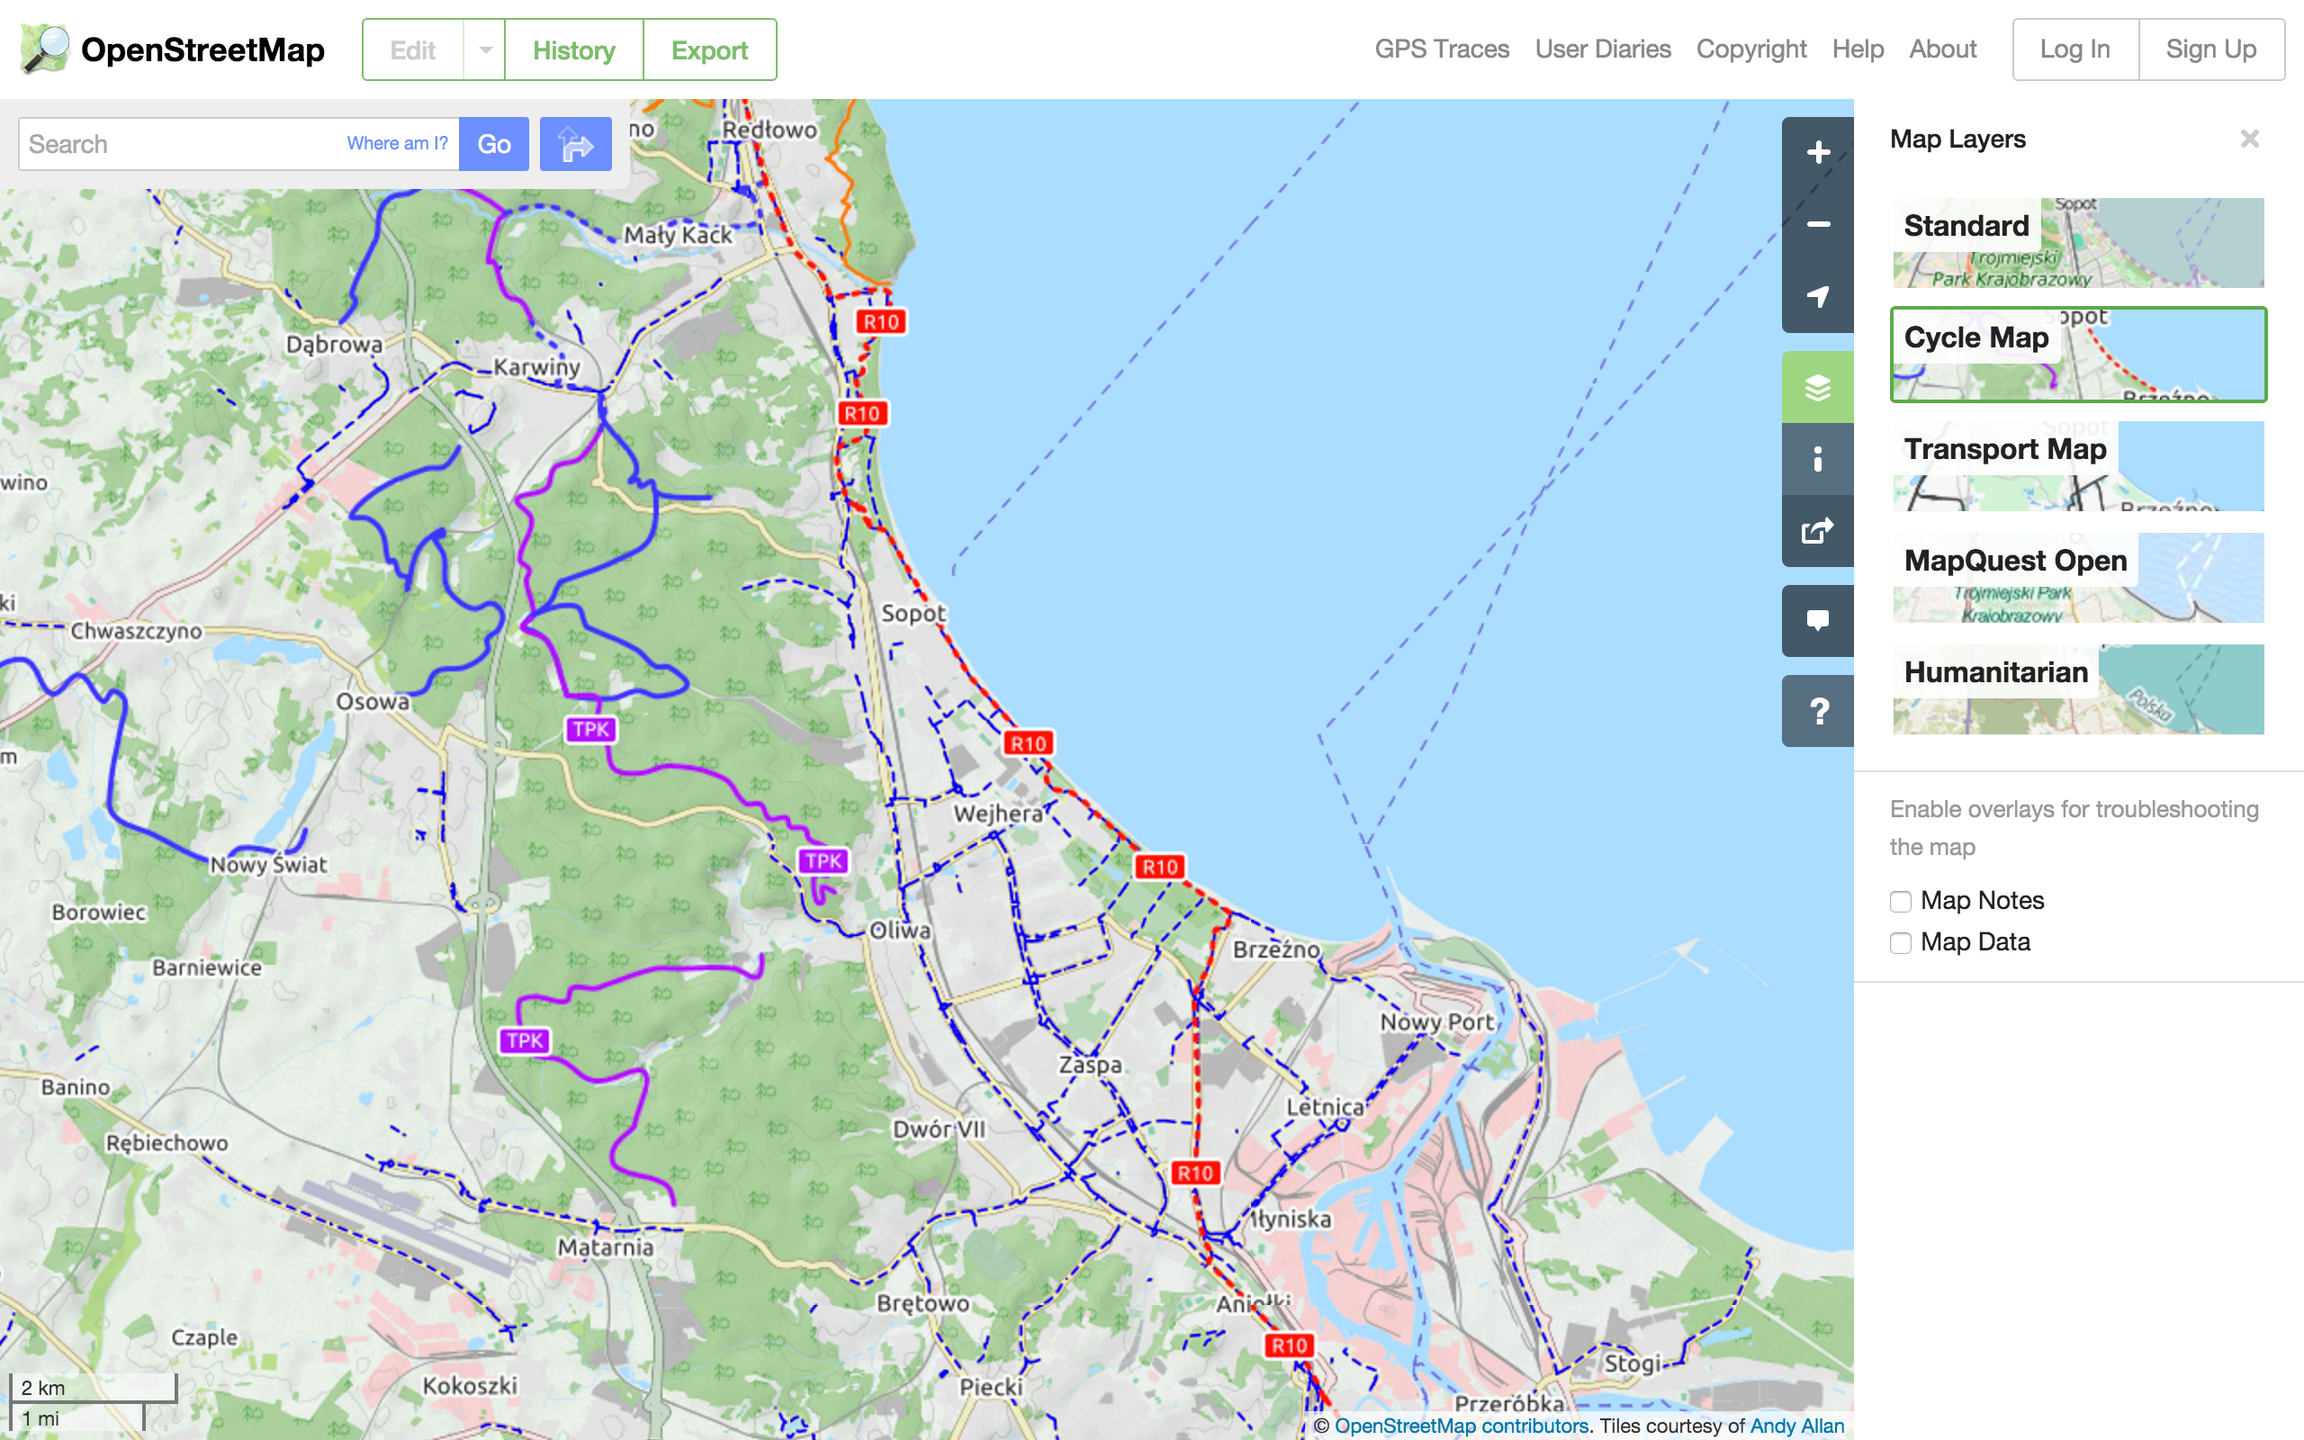Expand the Edit dropdown arrow

[485, 50]
